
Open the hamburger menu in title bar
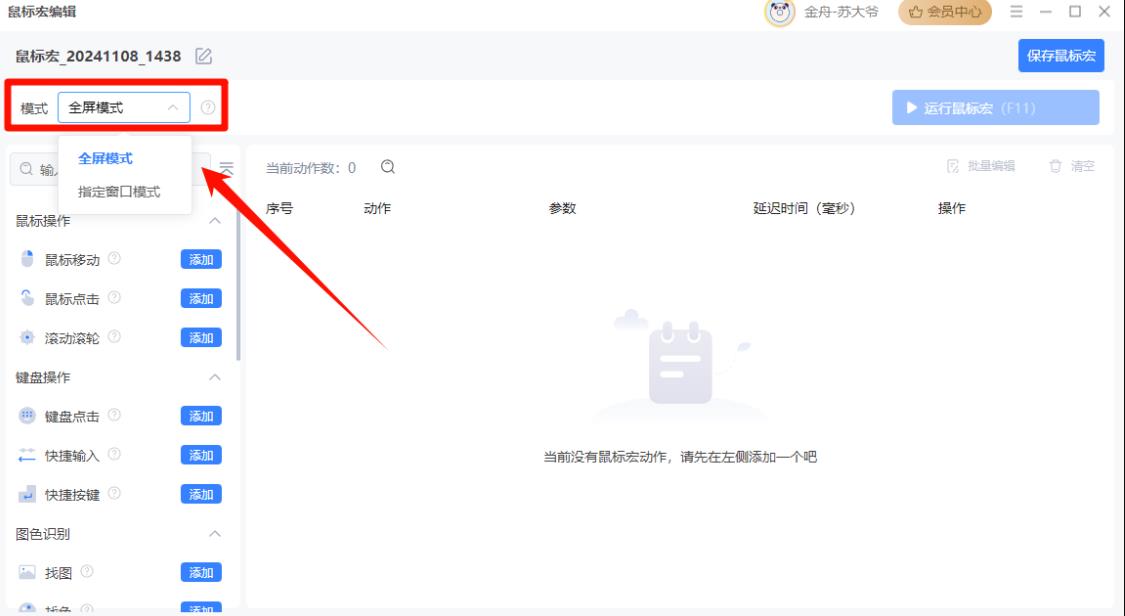click(1016, 11)
